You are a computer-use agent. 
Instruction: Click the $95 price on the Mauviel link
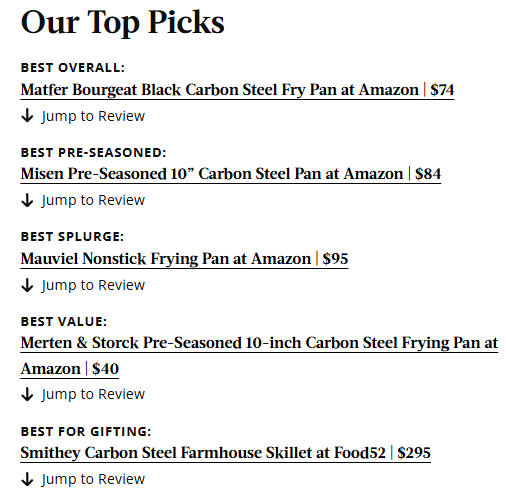point(335,259)
